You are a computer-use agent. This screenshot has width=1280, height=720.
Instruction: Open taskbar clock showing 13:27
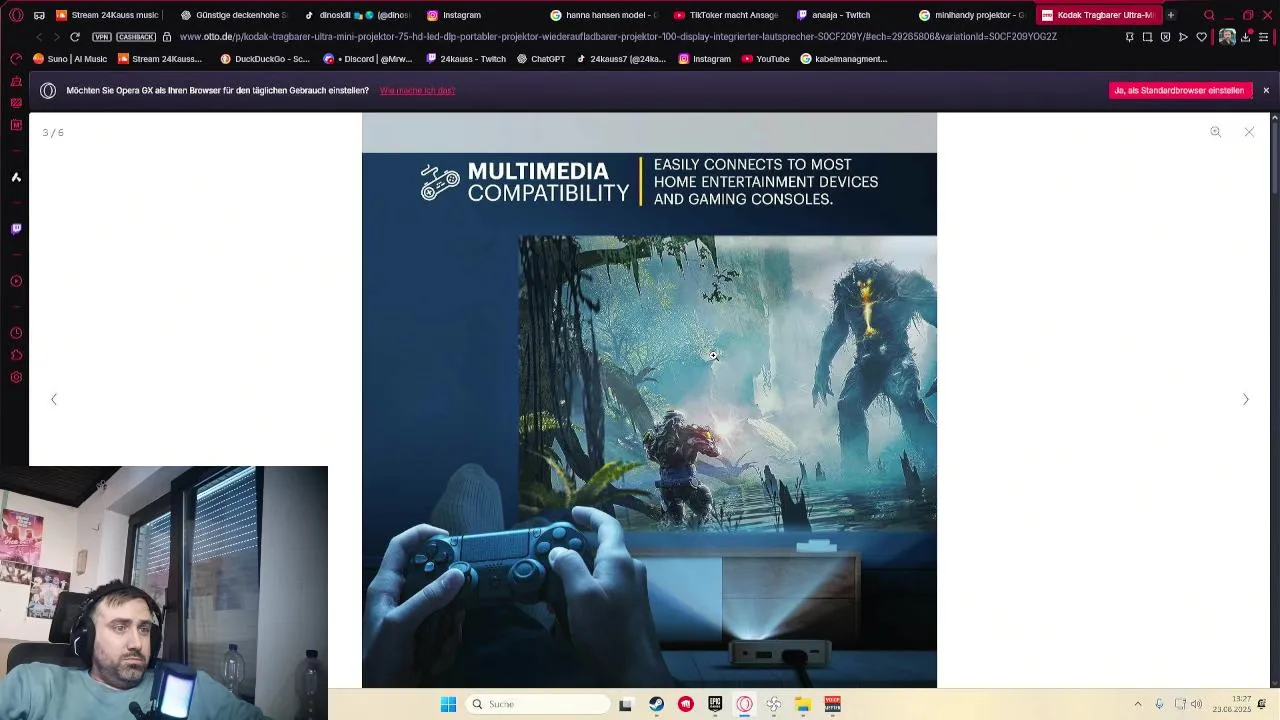[x=1233, y=704]
